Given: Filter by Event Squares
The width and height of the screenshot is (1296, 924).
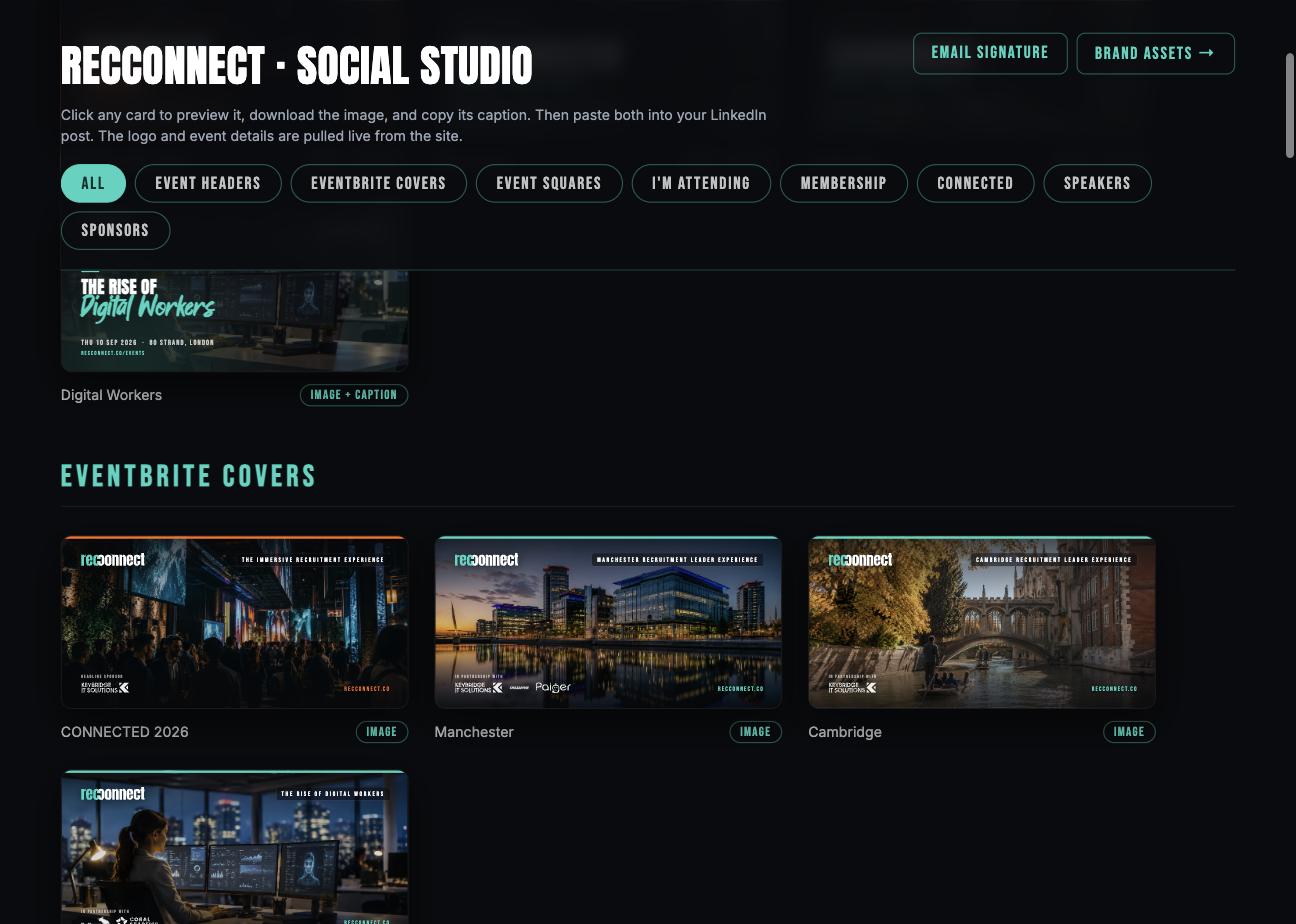Looking at the screenshot, I should tap(549, 183).
